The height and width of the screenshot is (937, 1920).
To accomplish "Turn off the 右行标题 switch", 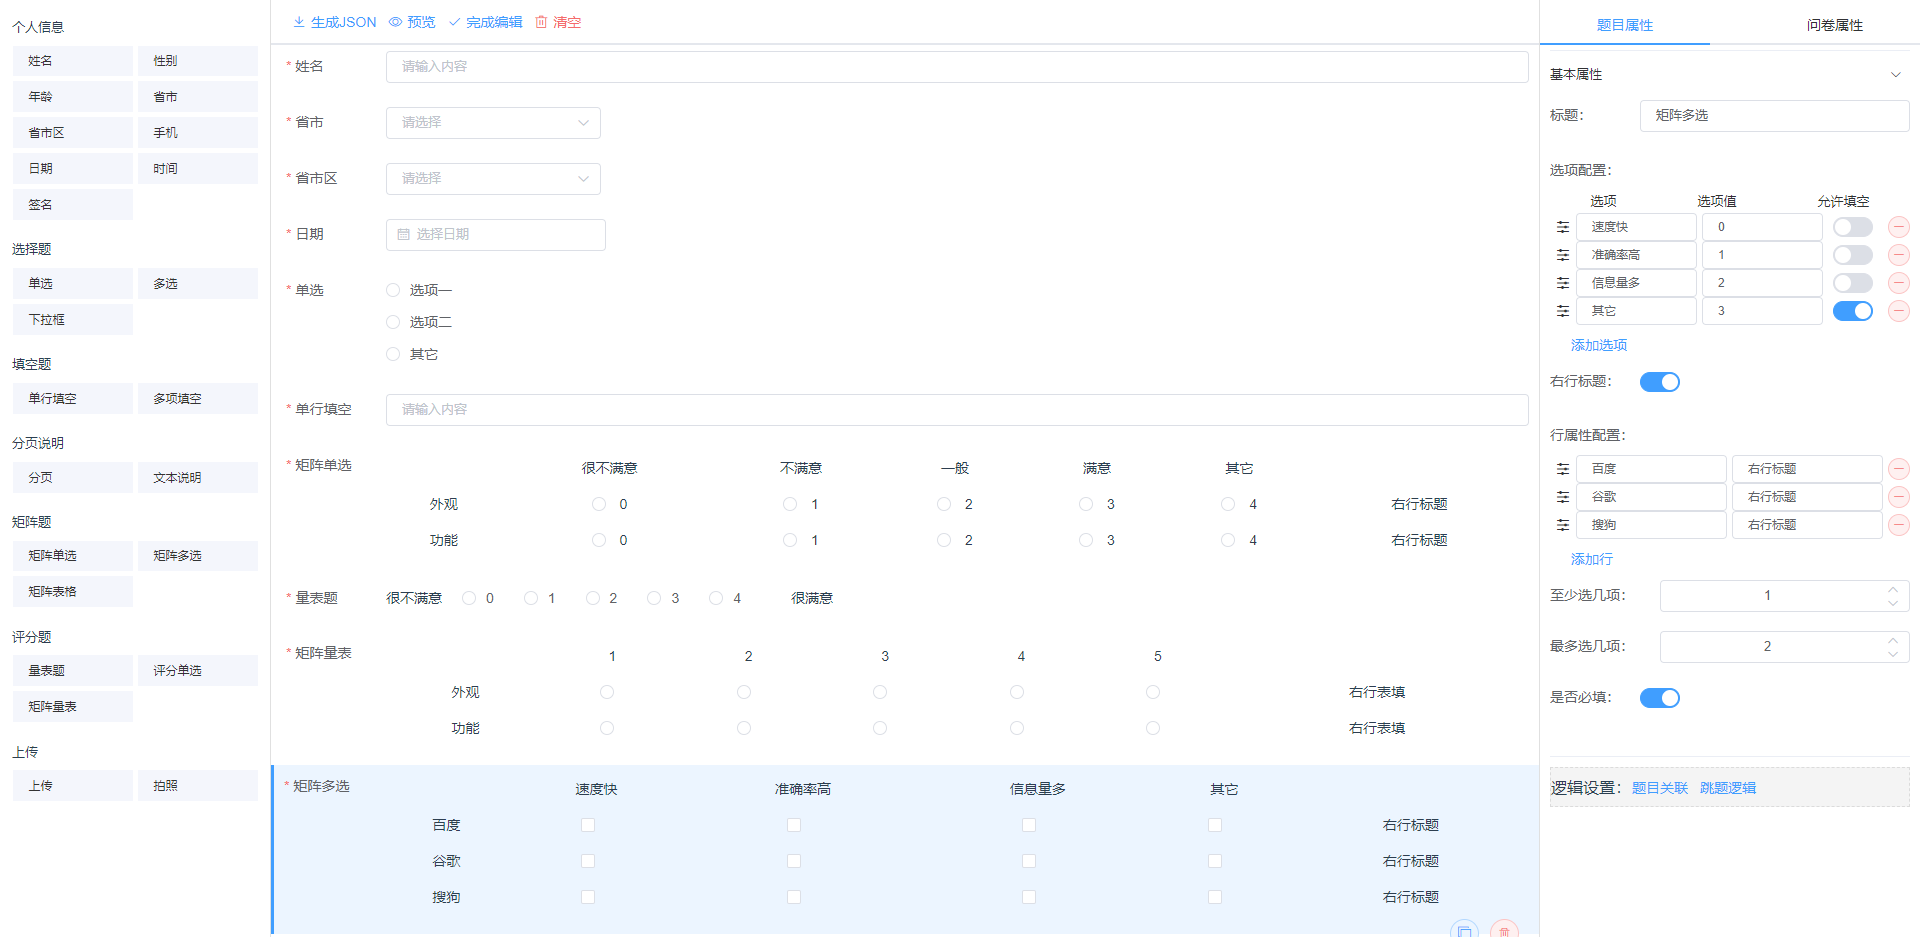I will coord(1660,381).
